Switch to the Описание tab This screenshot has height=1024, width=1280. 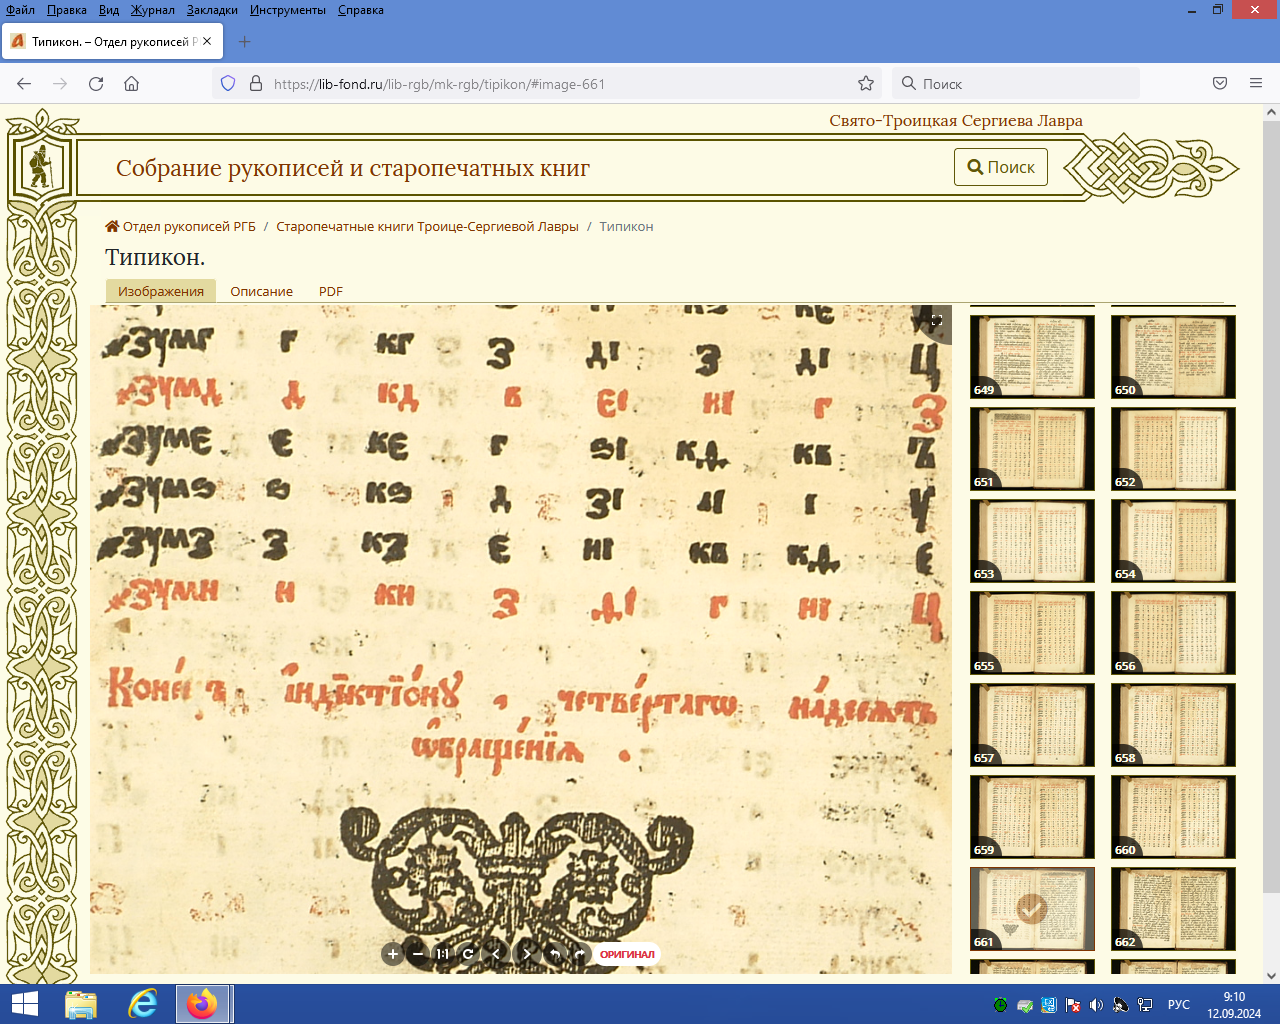[x=262, y=291]
